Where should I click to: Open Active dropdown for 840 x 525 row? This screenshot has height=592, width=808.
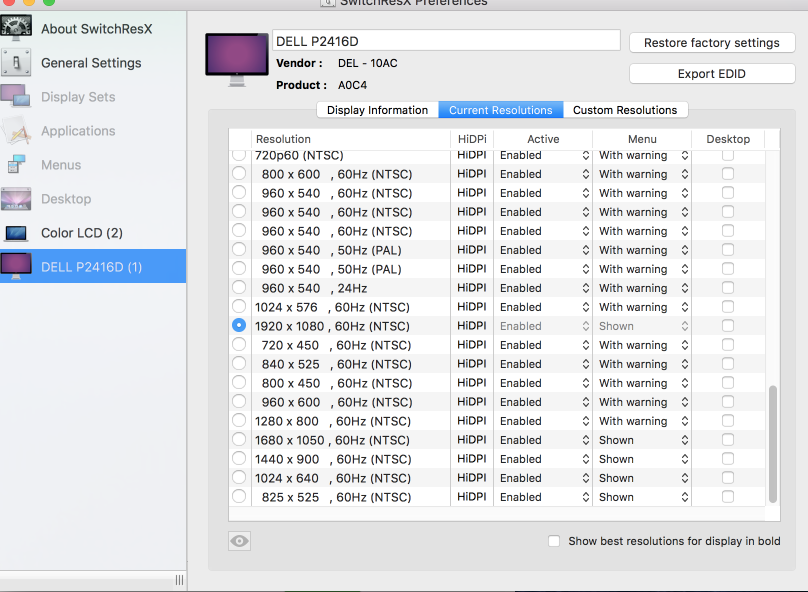click(x=544, y=364)
